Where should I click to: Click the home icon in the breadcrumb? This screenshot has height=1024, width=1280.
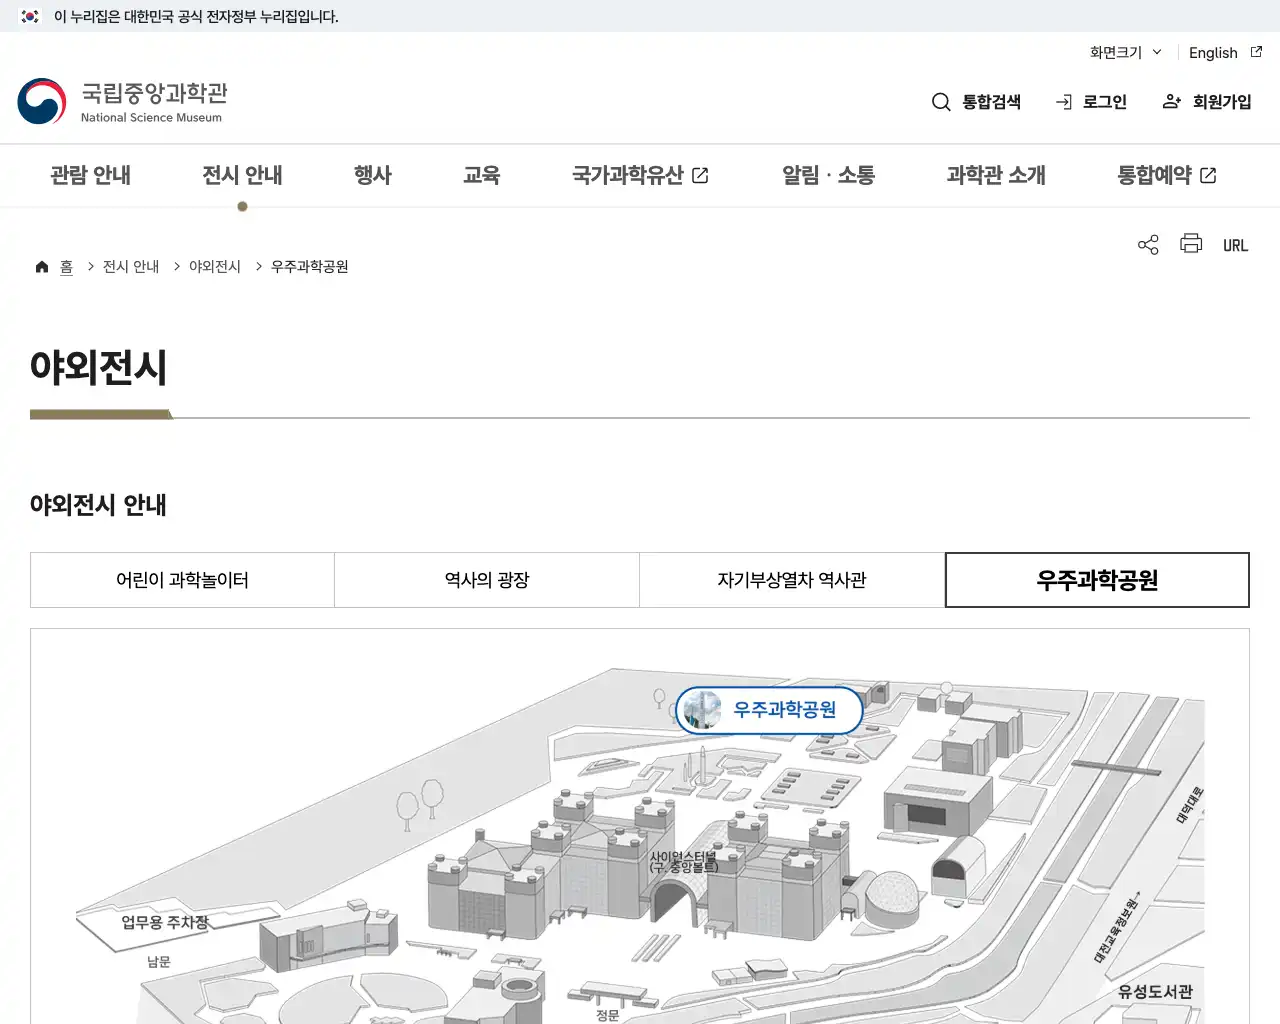point(42,265)
